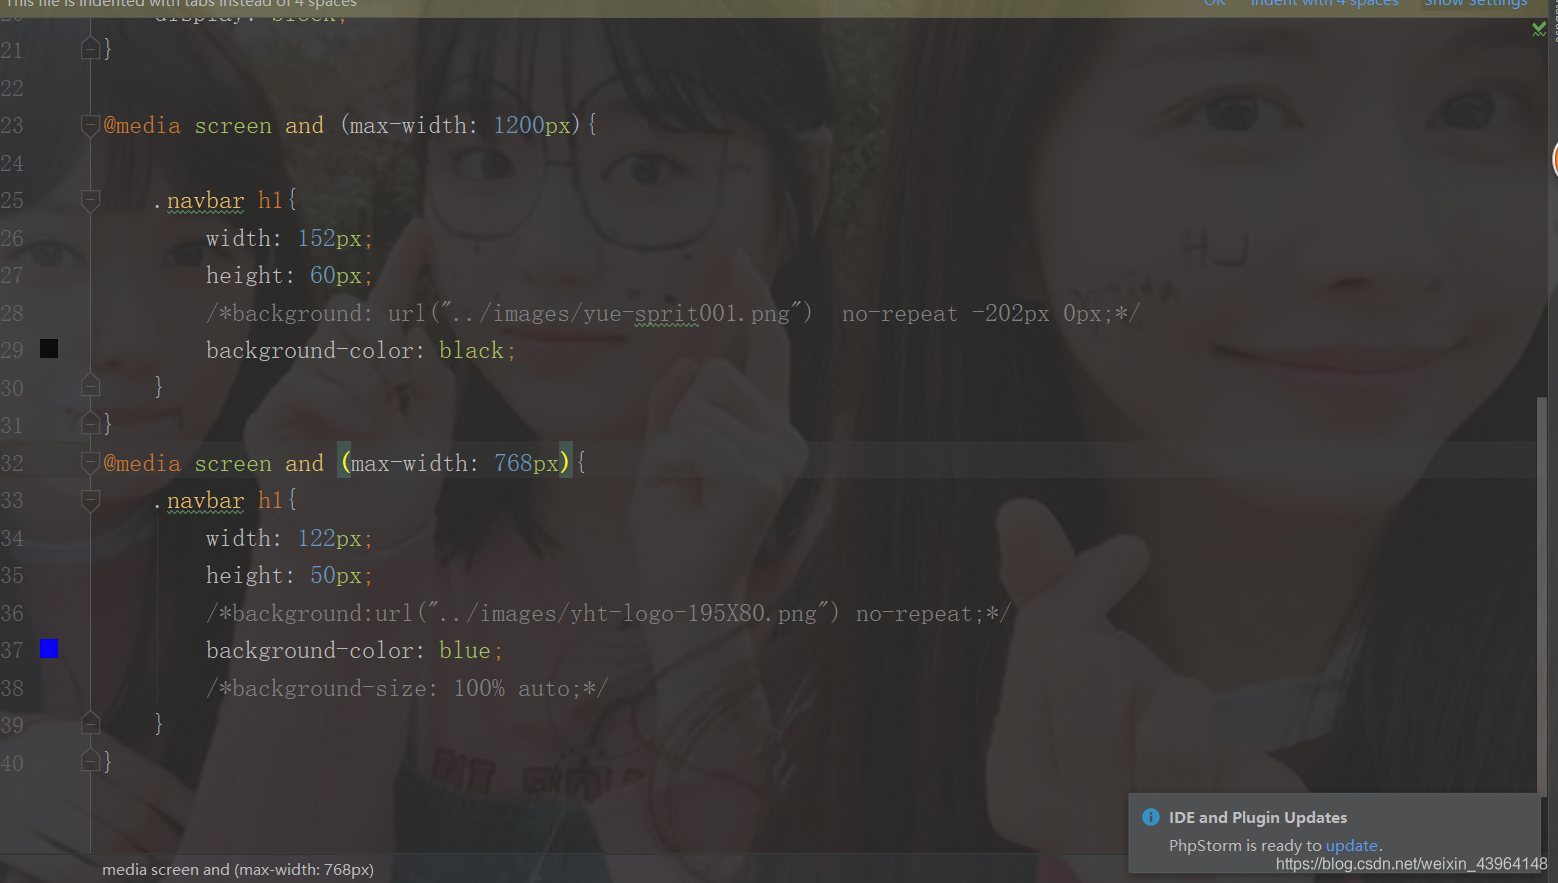This screenshot has width=1558, height=883.
Task: Click fold end marker on line 31
Action: pos(90,424)
